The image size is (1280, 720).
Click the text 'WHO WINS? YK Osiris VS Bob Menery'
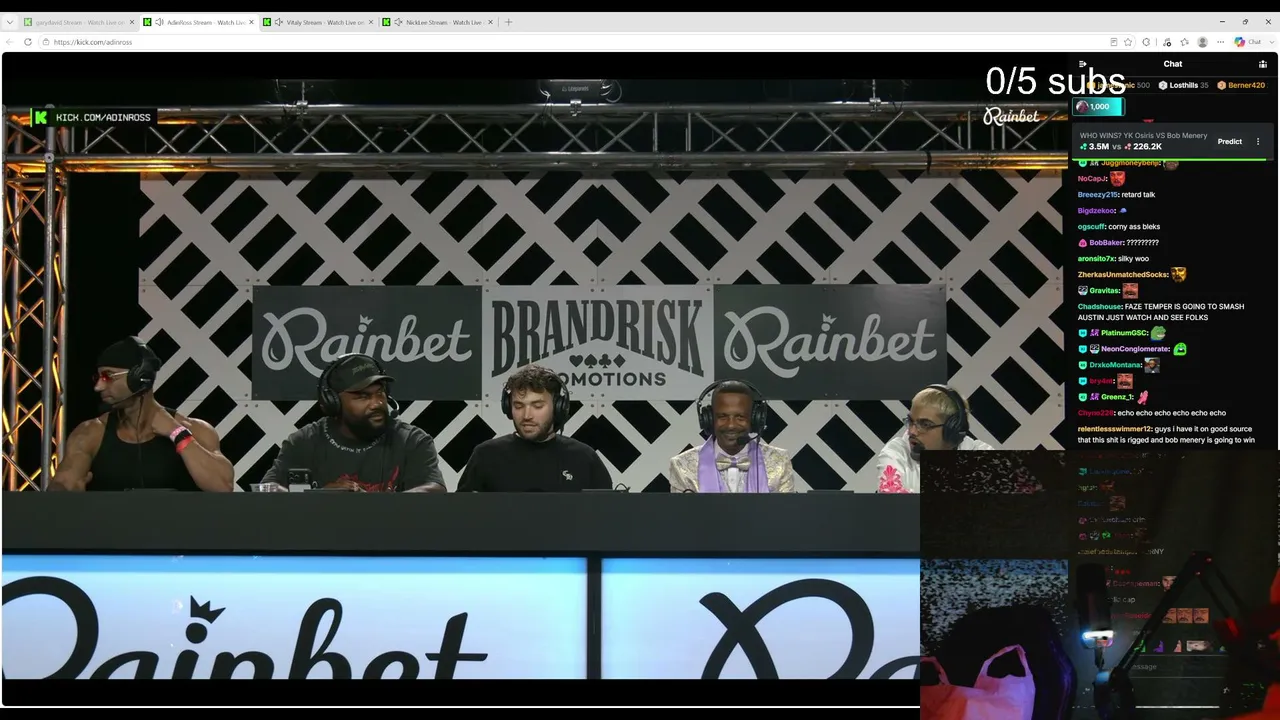[x=1143, y=135]
